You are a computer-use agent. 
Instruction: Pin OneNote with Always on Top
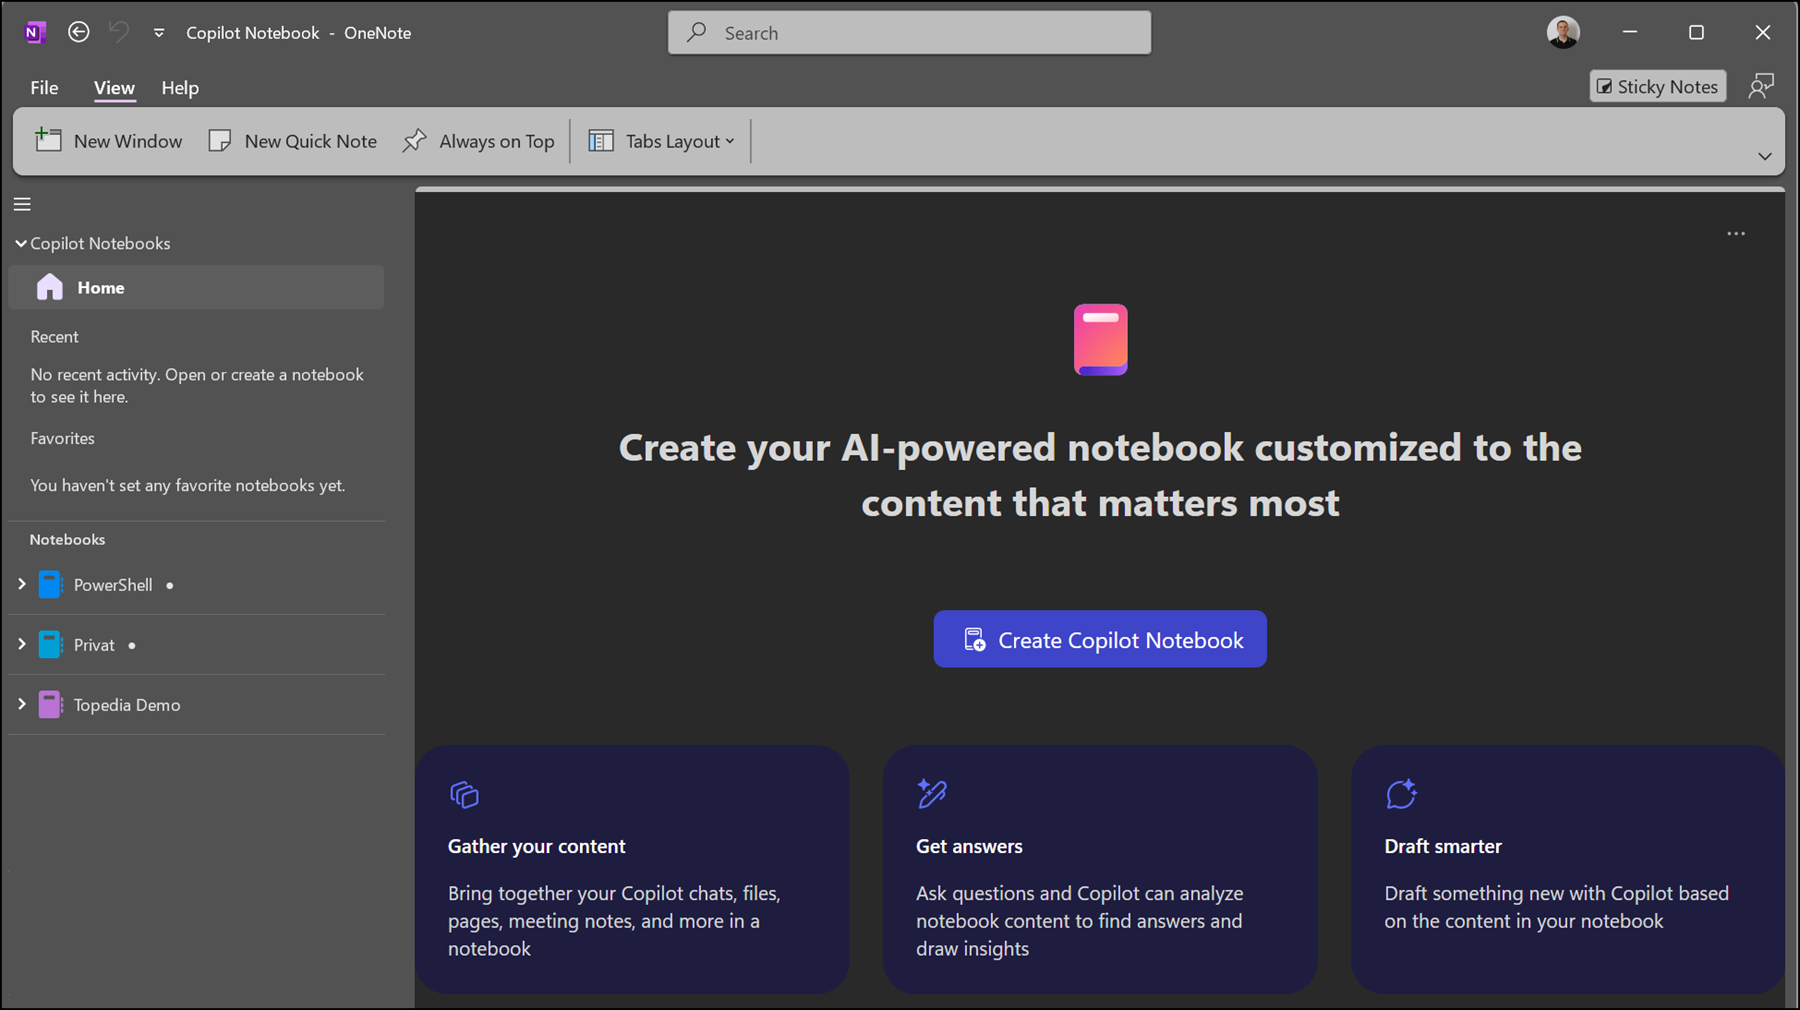tap(478, 140)
